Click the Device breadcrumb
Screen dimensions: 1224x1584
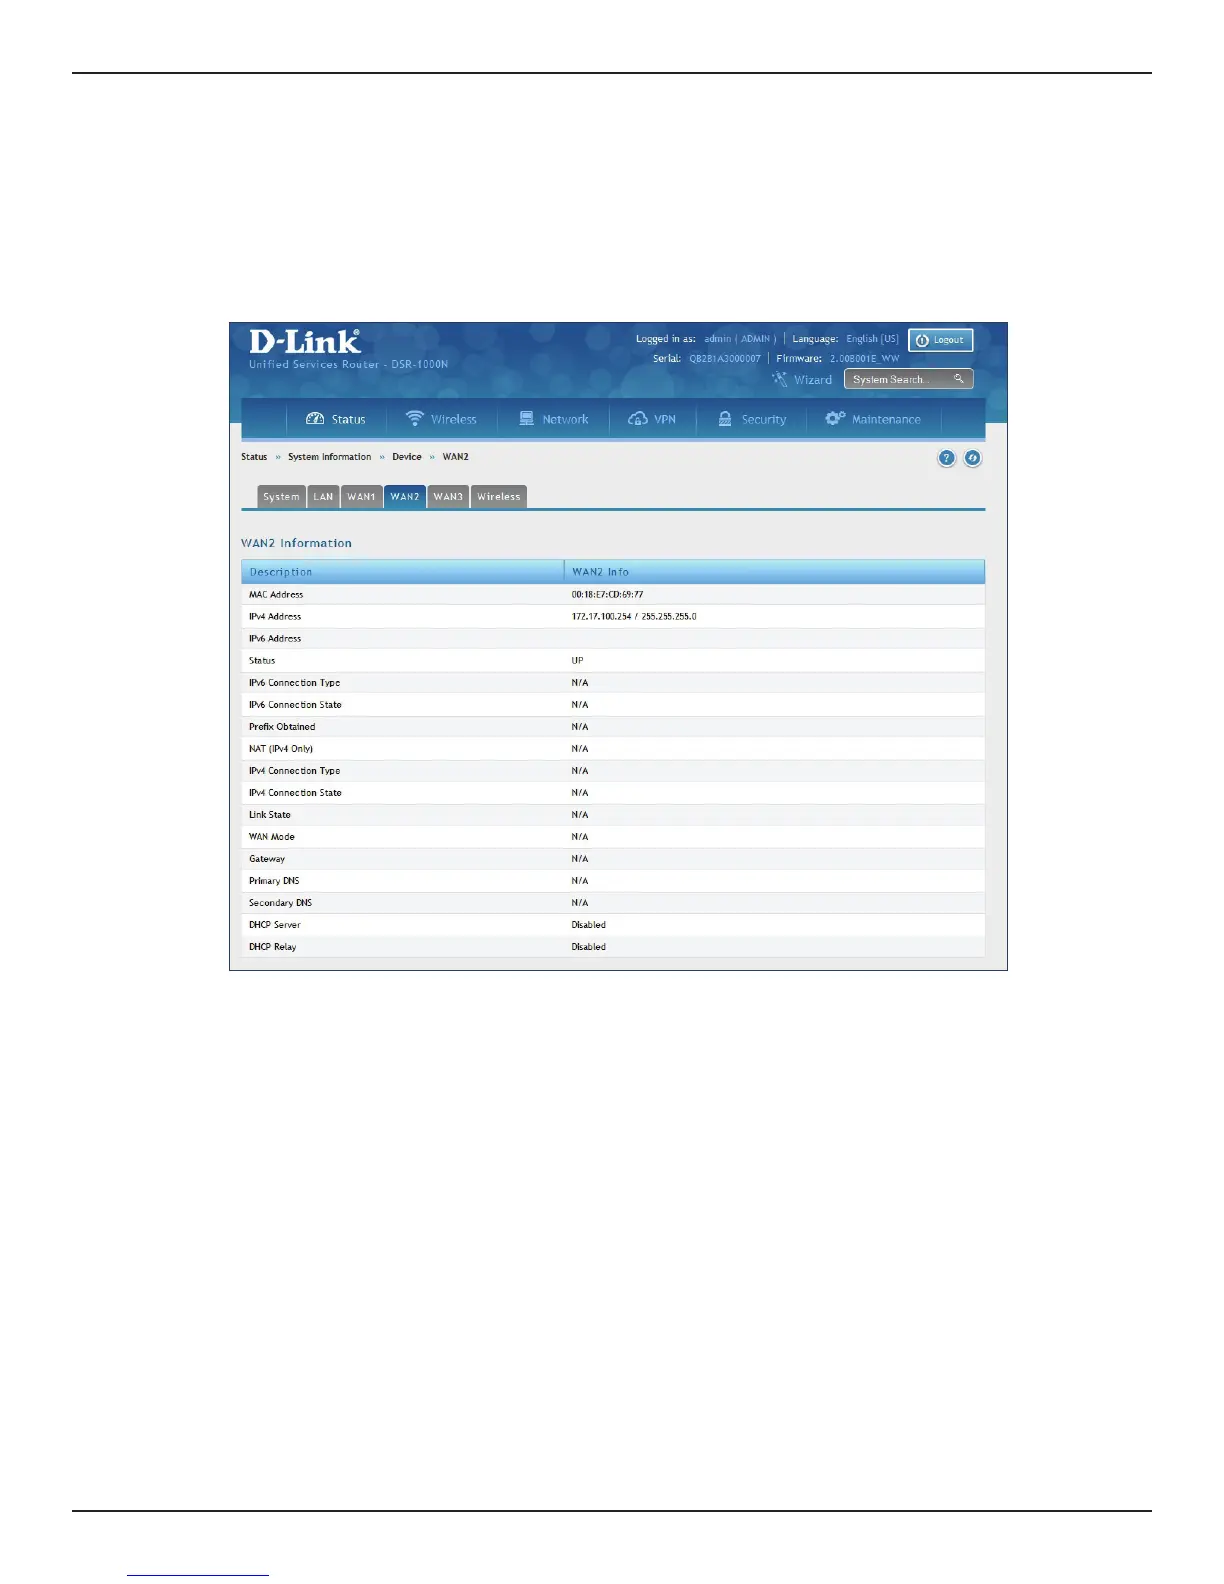coord(407,457)
